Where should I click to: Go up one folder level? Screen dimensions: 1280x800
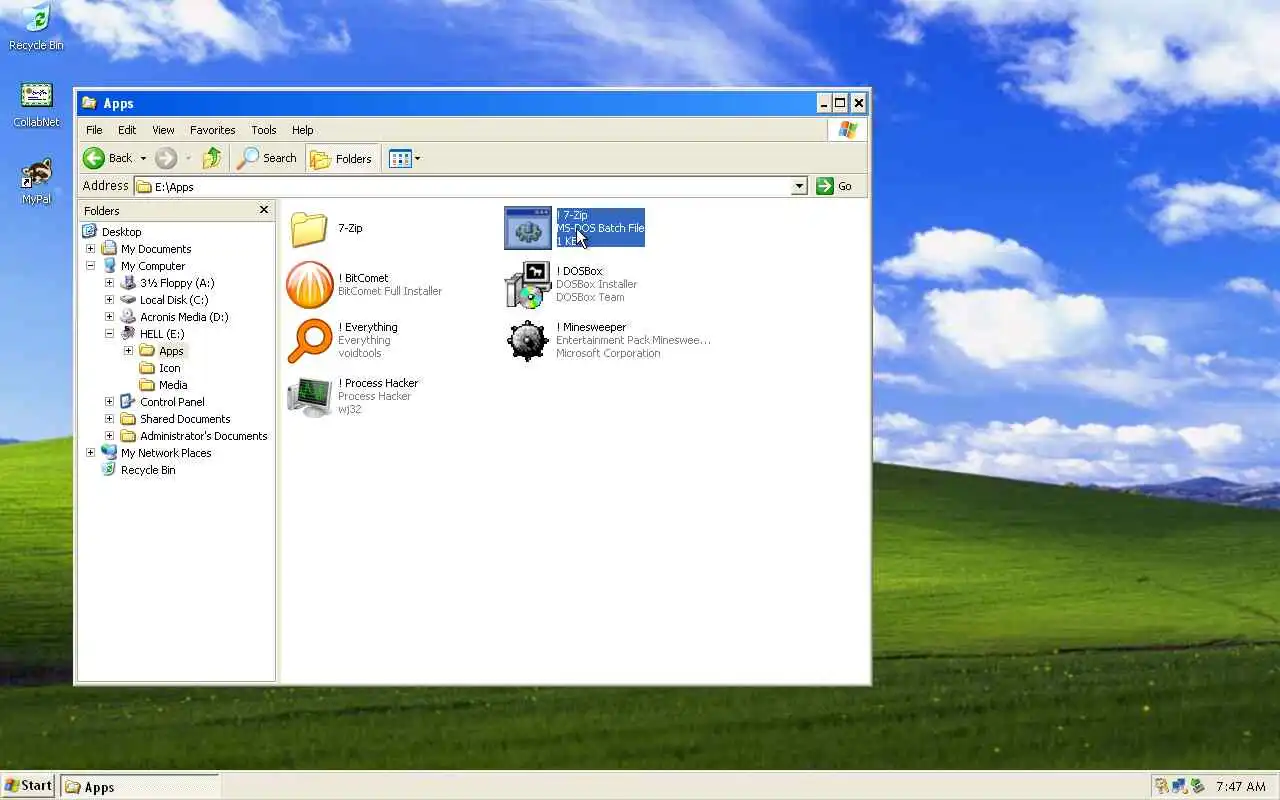(212, 158)
